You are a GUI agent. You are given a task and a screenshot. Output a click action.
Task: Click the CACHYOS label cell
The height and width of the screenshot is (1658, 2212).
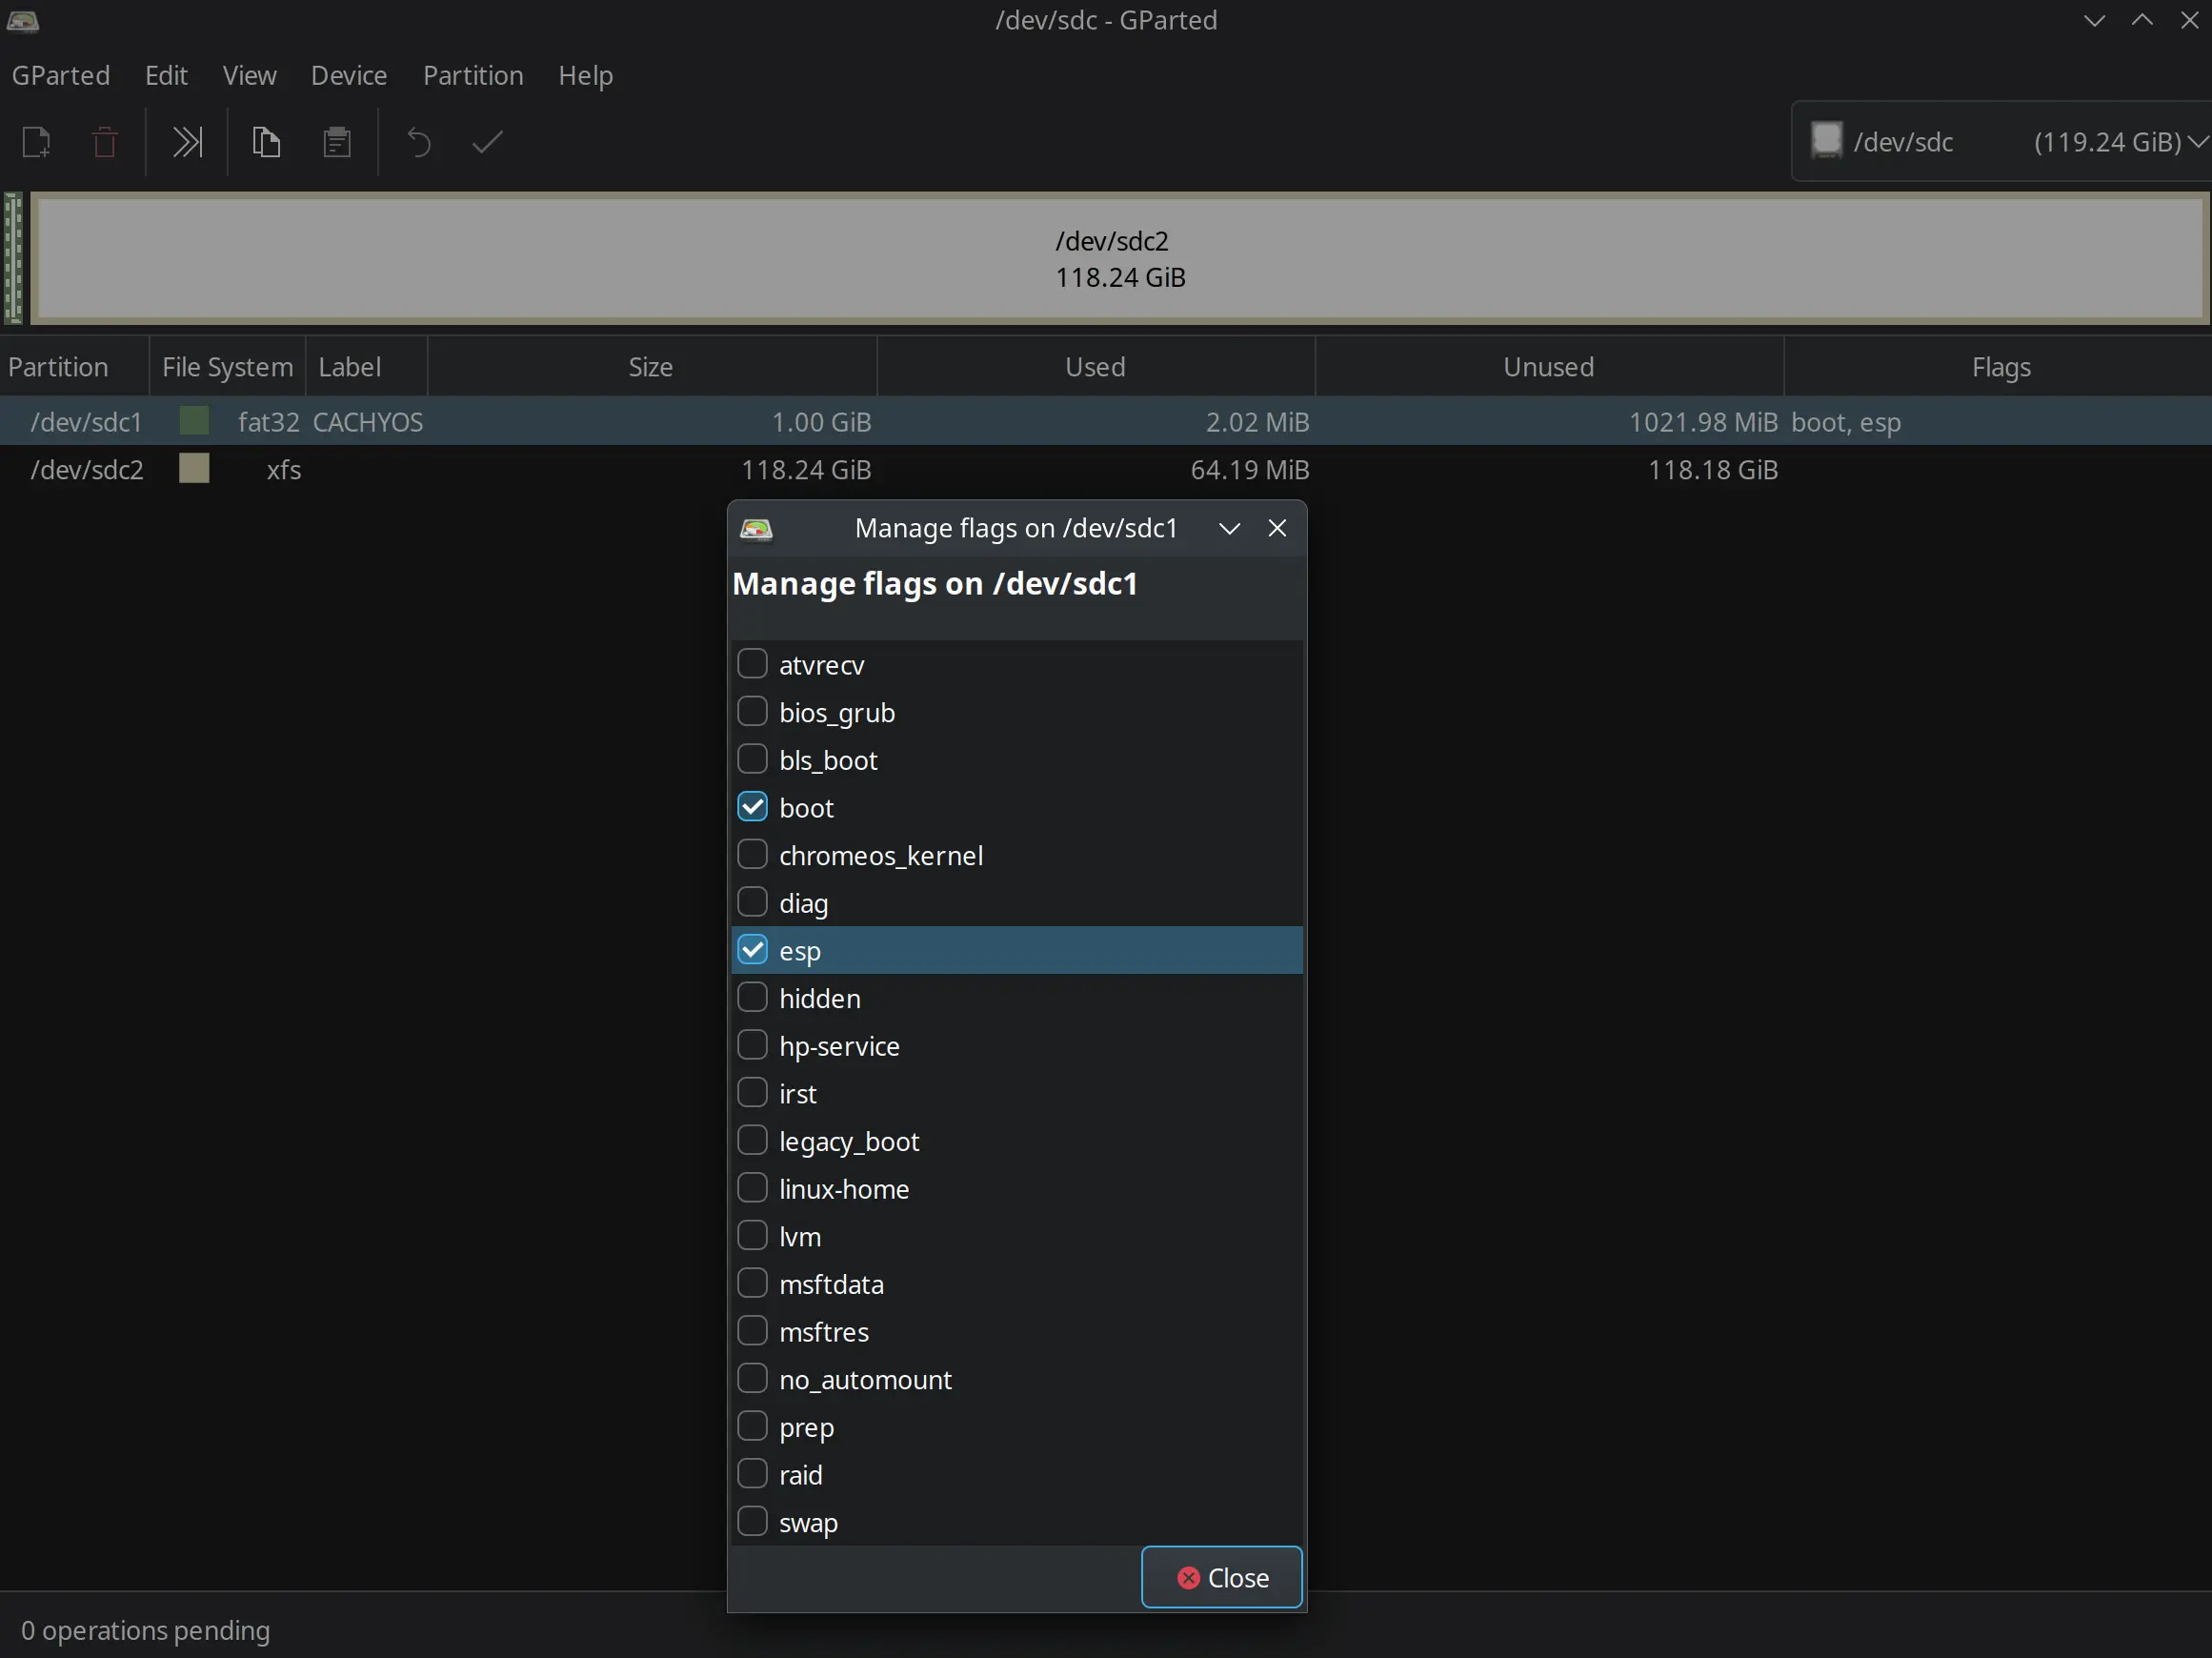pos(368,422)
